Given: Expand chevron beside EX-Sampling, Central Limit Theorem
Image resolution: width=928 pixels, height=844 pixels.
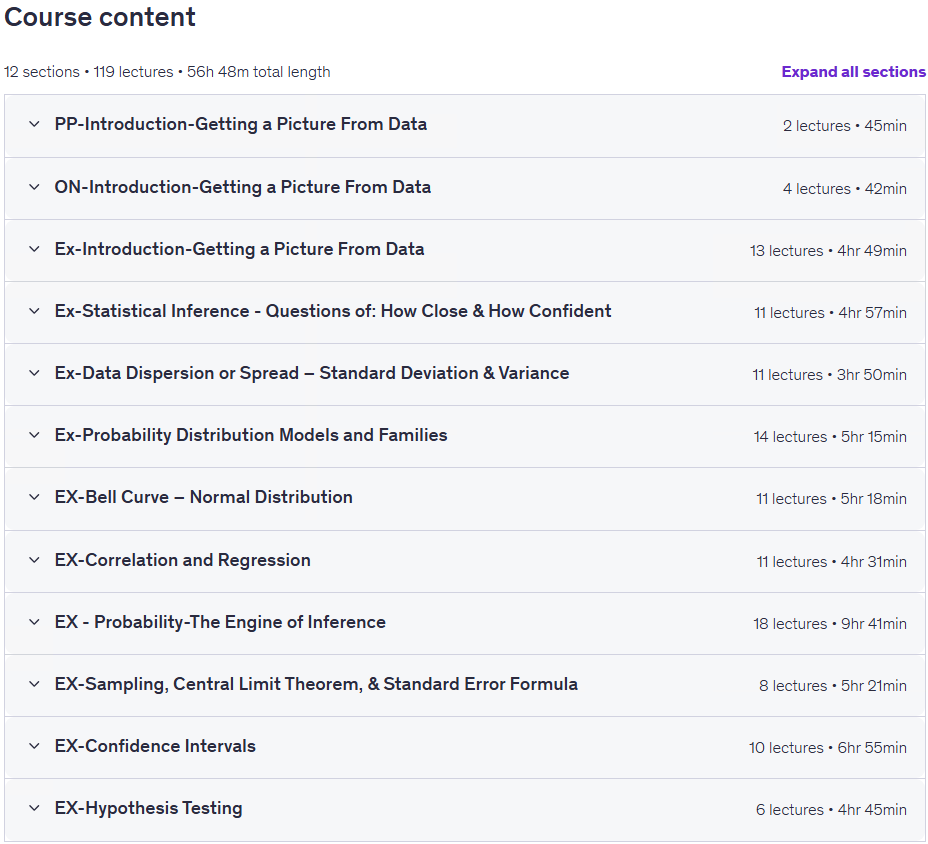Looking at the screenshot, I should [x=34, y=684].
